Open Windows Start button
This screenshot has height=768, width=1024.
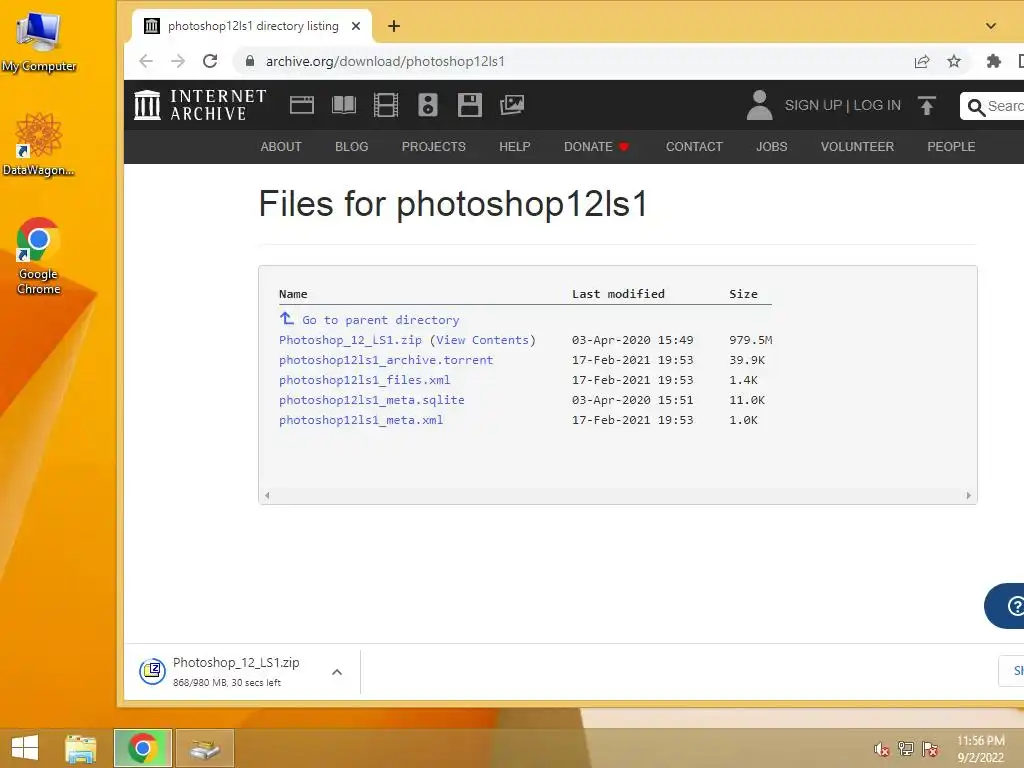pos(25,748)
